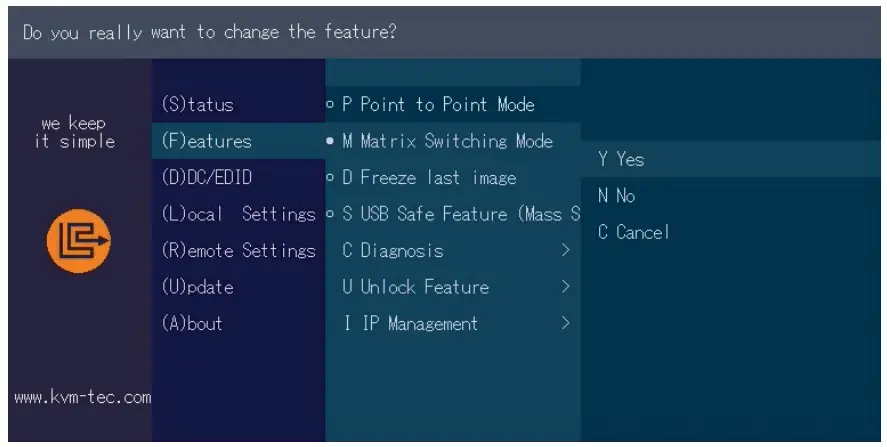Open the (S)tatus menu
This screenshot has height=447, width=887.
click(197, 105)
